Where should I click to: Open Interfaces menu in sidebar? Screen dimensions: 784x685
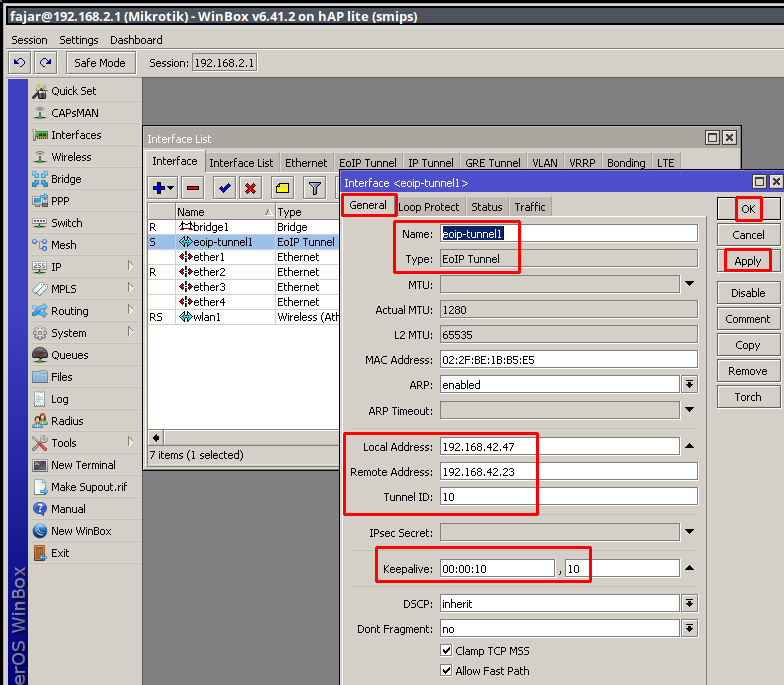(x=76, y=135)
